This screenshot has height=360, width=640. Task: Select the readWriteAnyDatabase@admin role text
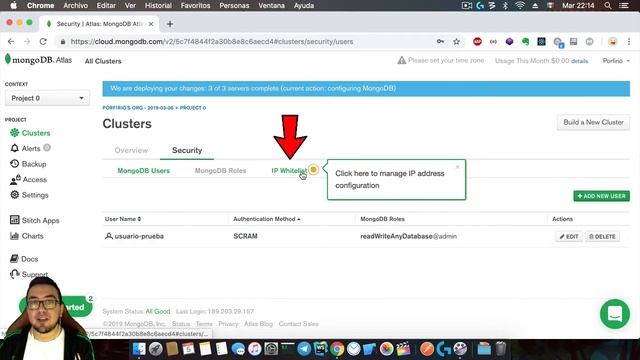pyautogui.click(x=408, y=236)
